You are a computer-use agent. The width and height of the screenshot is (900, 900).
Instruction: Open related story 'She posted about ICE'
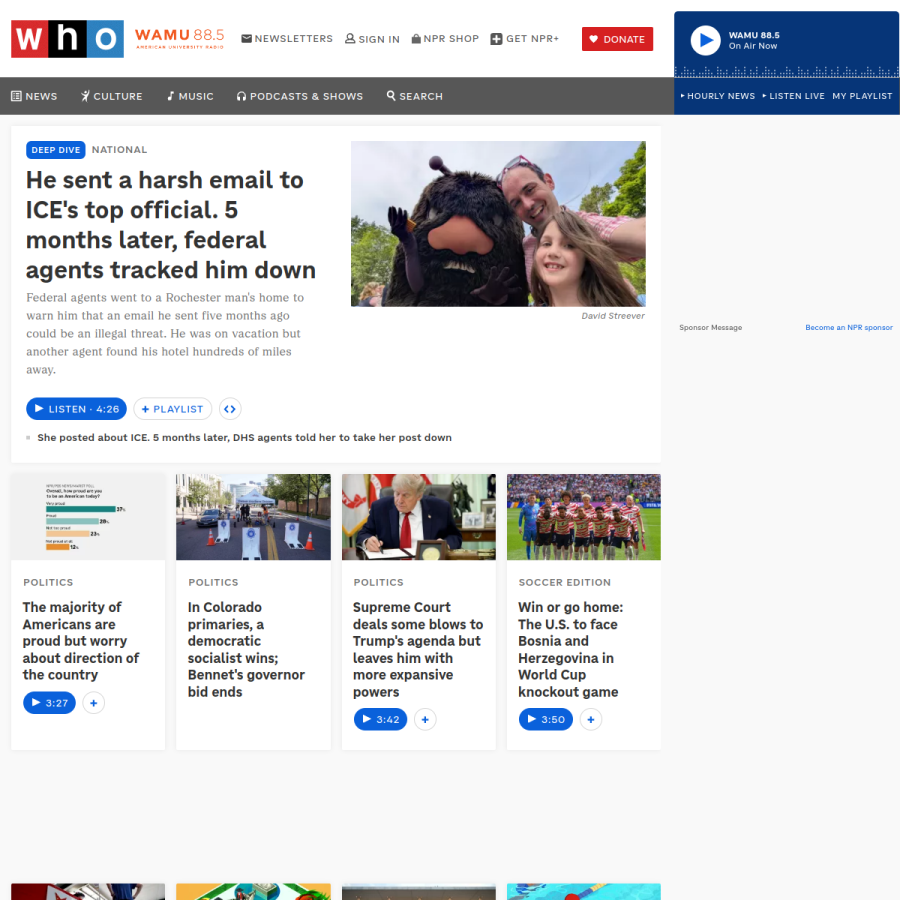[x=245, y=437]
